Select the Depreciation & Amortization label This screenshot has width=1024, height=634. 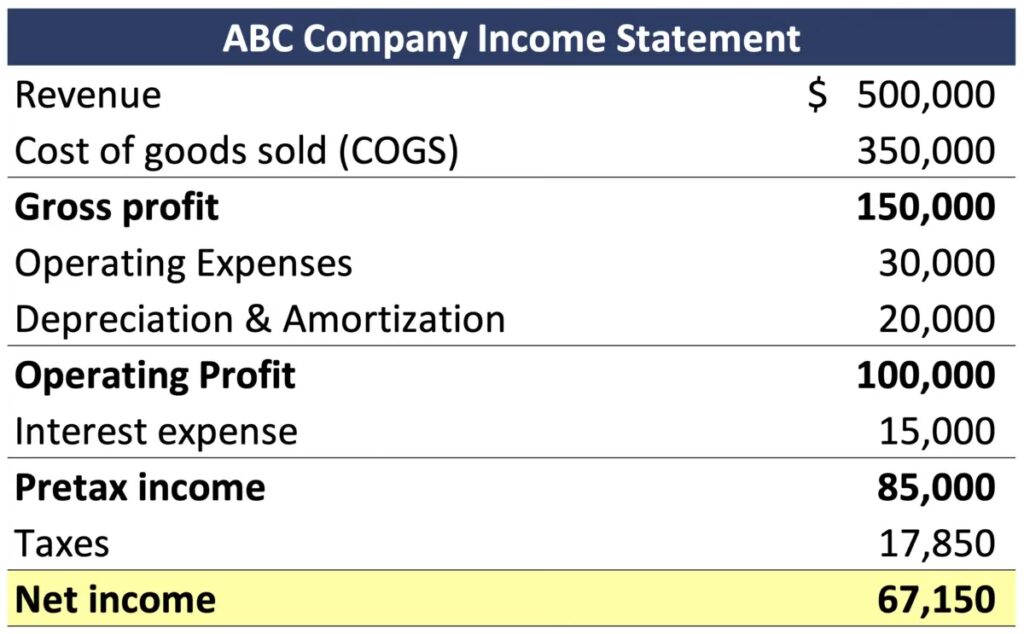click(260, 319)
